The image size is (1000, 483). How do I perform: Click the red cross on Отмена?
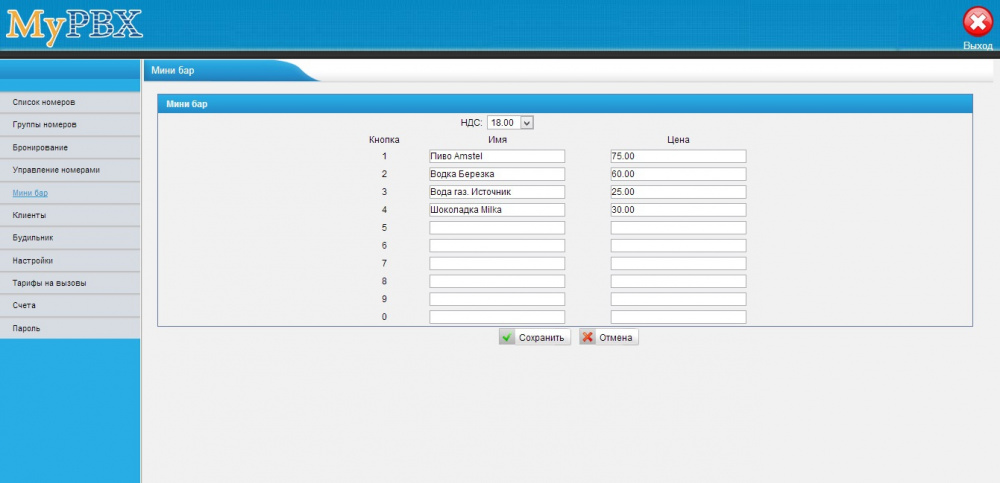[x=587, y=338]
